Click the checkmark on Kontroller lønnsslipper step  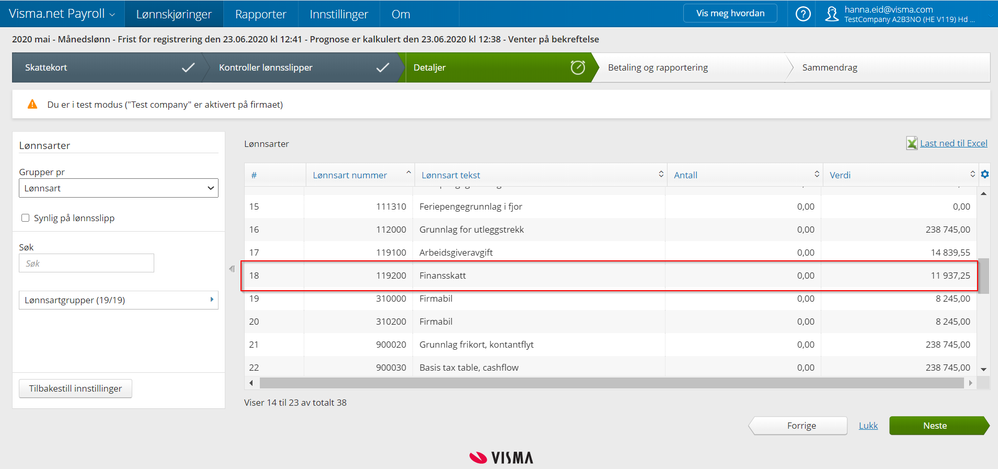tap(383, 67)
